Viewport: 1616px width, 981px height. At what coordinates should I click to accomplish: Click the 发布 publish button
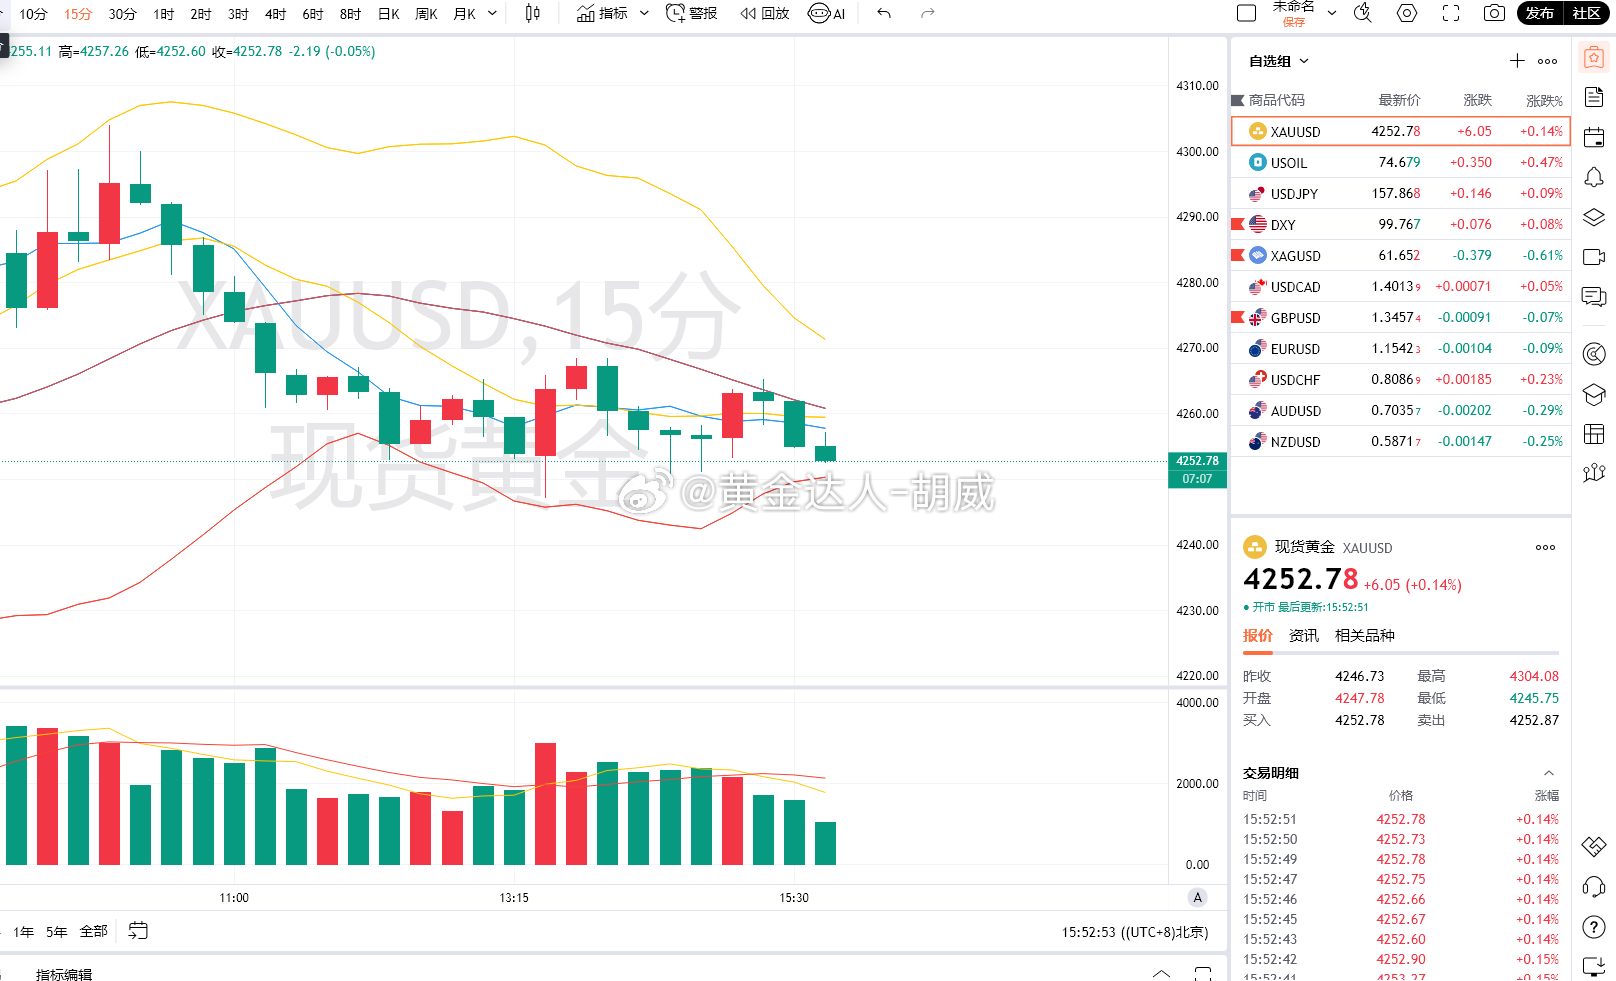1540,13
